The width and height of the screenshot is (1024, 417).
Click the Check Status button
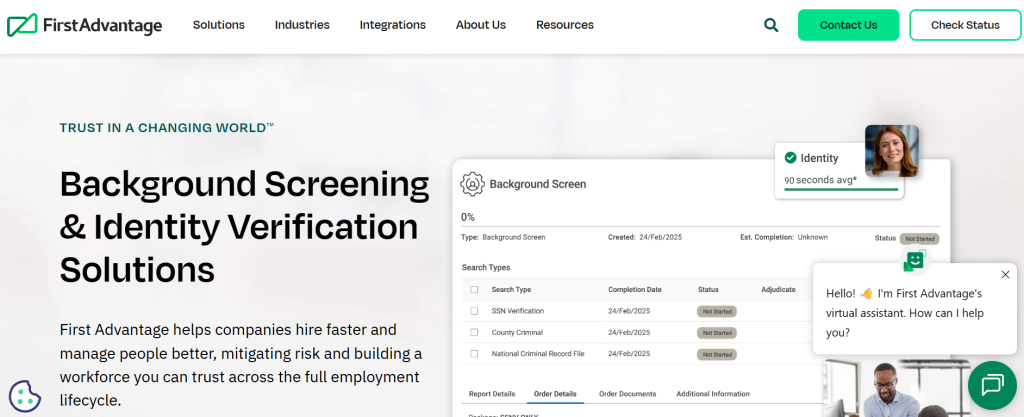965,25
